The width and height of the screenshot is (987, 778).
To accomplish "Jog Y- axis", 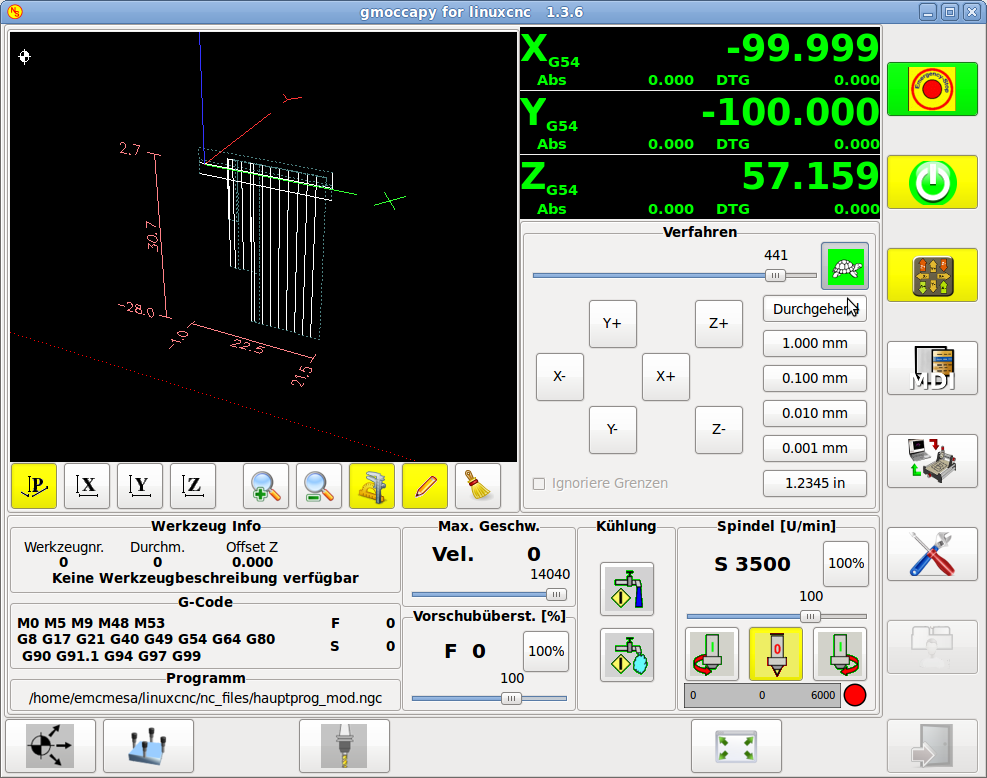I will point(612,429).
